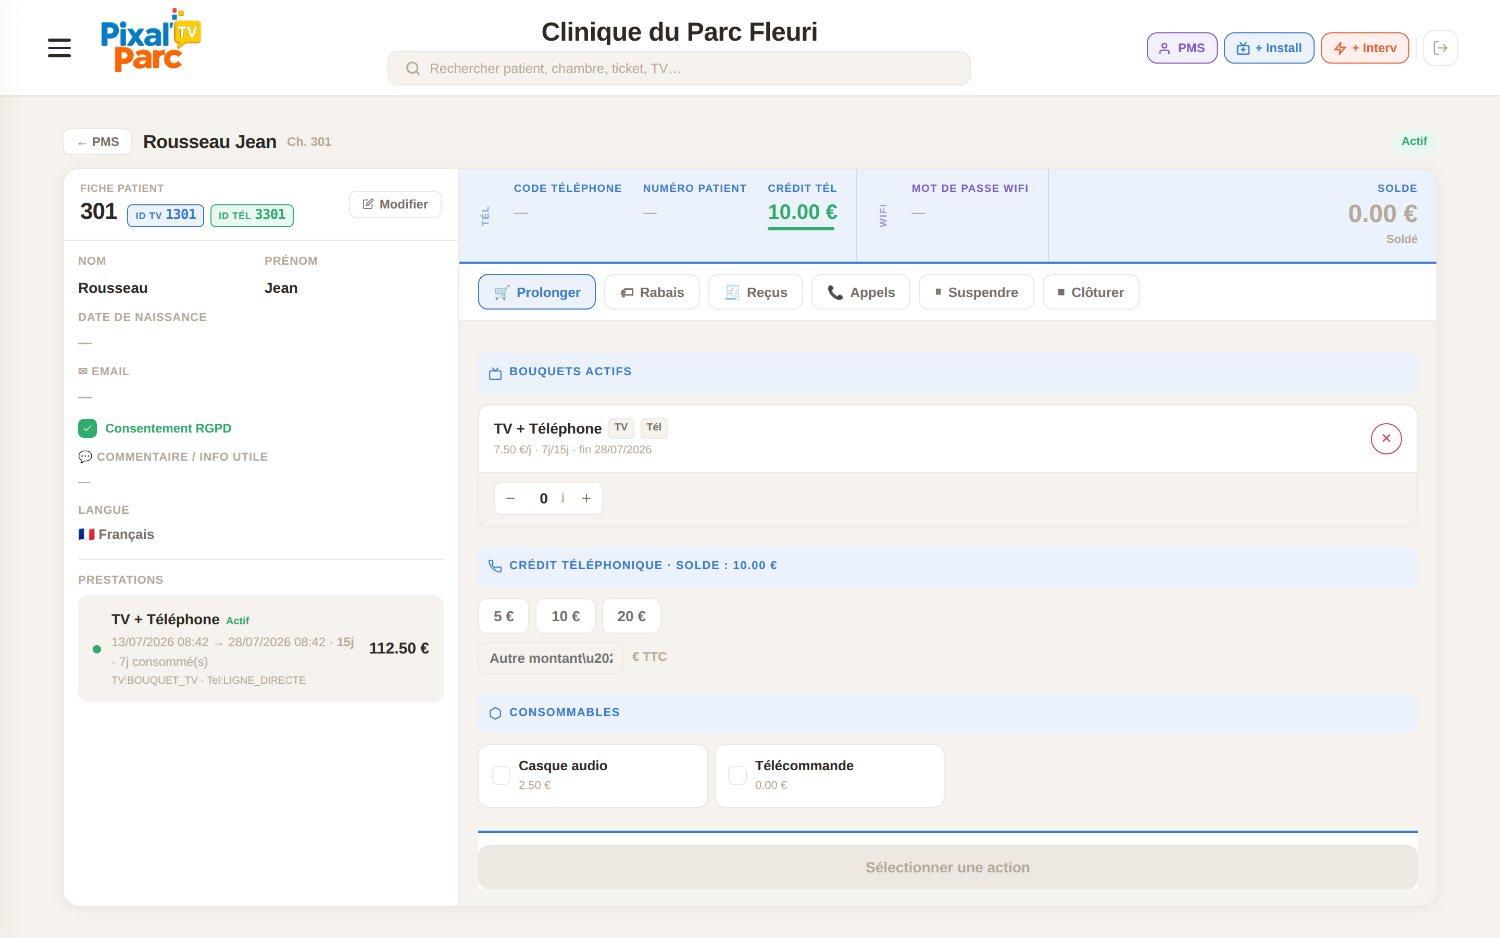Check the Télécommande consumable
This screenshot has width=1500, height=938.
[738, 775]
